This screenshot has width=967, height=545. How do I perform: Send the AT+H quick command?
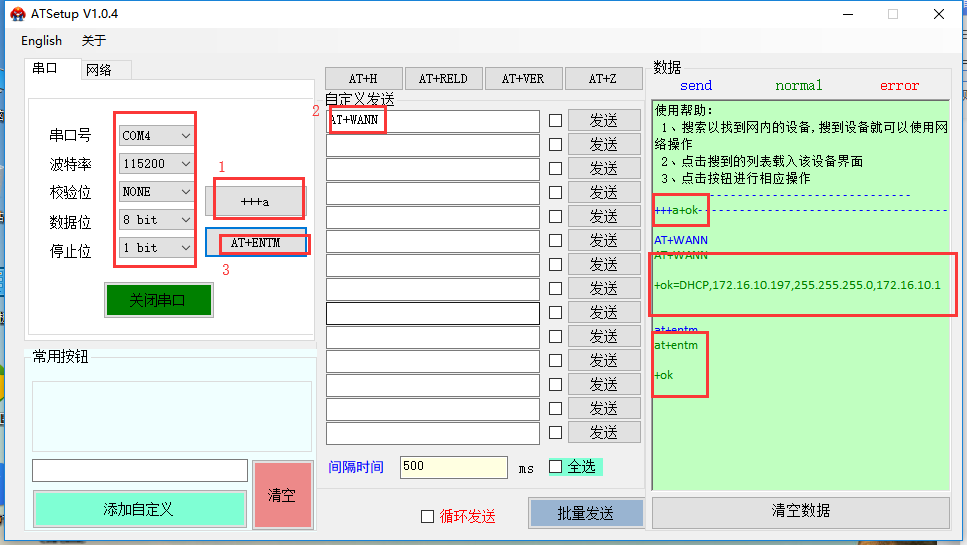[363, 79]
